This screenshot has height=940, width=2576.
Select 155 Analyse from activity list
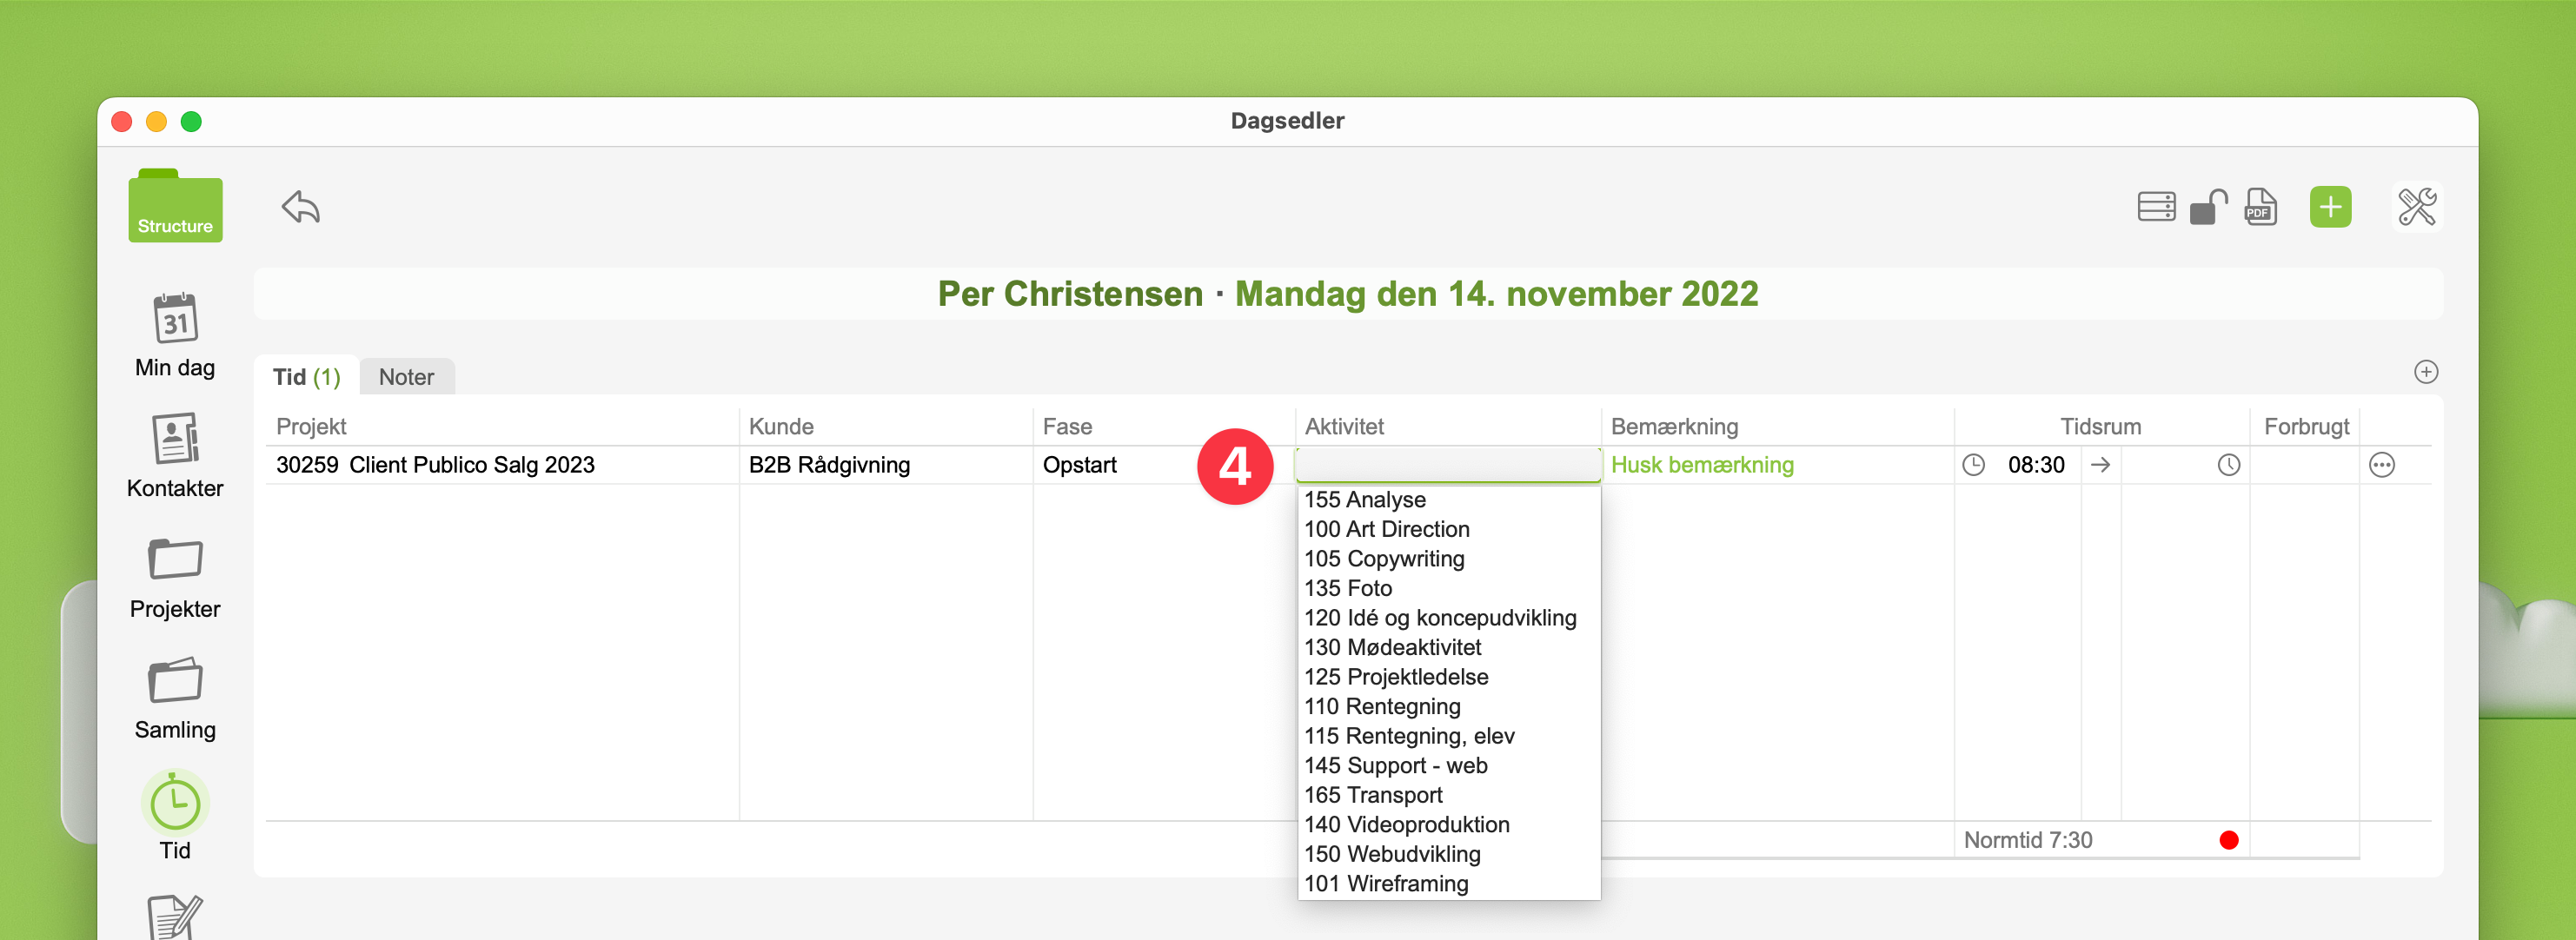[x=1364, y=499]
